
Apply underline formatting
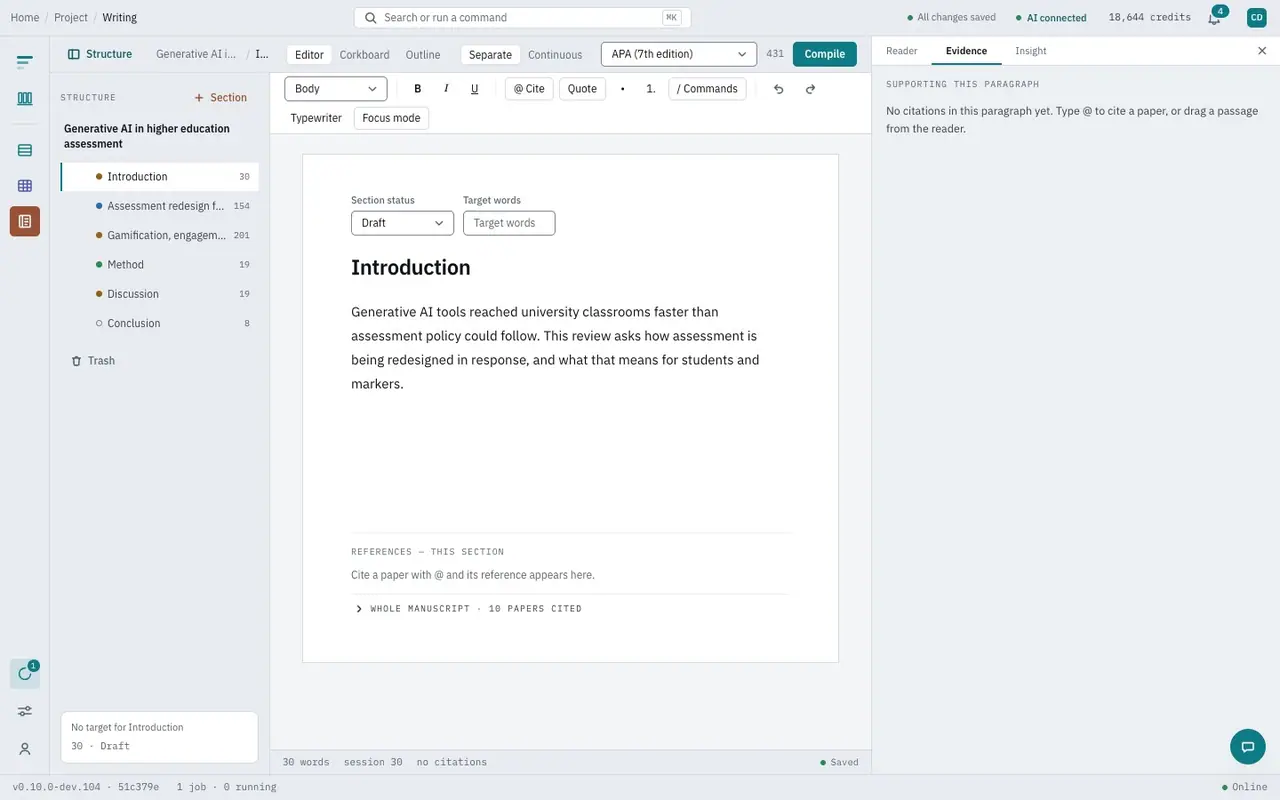tap(474, 89)
